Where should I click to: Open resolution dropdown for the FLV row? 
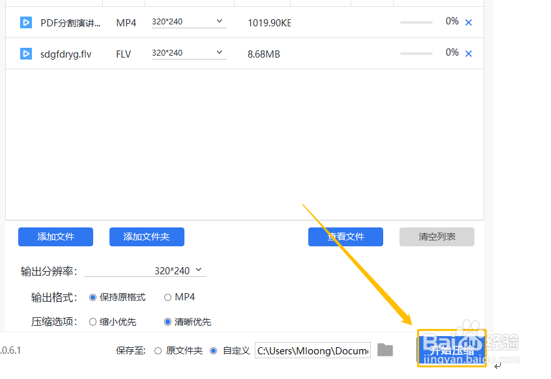pos(189,53)
